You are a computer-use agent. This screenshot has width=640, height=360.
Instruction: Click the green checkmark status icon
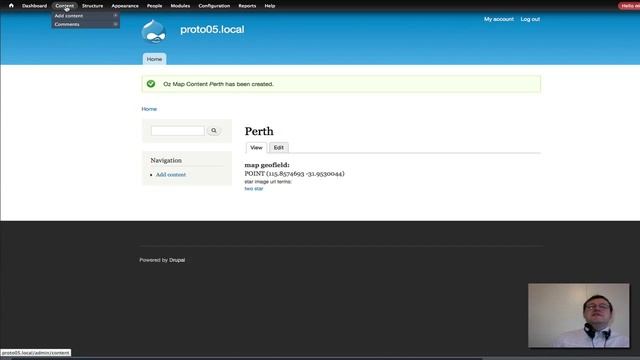click(151, 84)
